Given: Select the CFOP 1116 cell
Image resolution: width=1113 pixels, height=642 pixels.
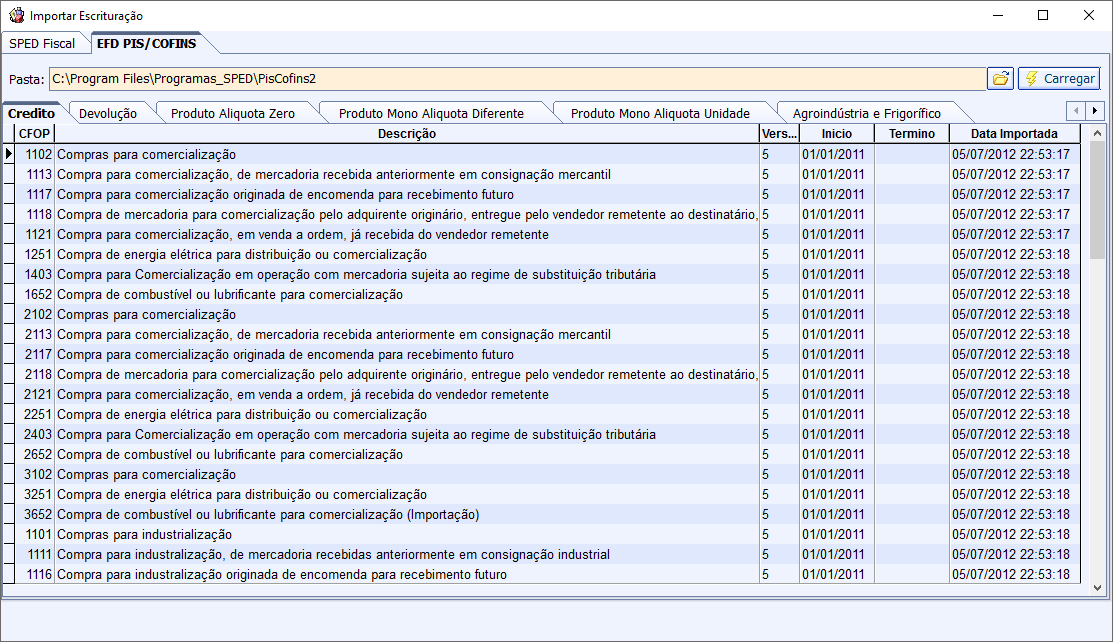Looking at the screenshot, I should (35, 575).
